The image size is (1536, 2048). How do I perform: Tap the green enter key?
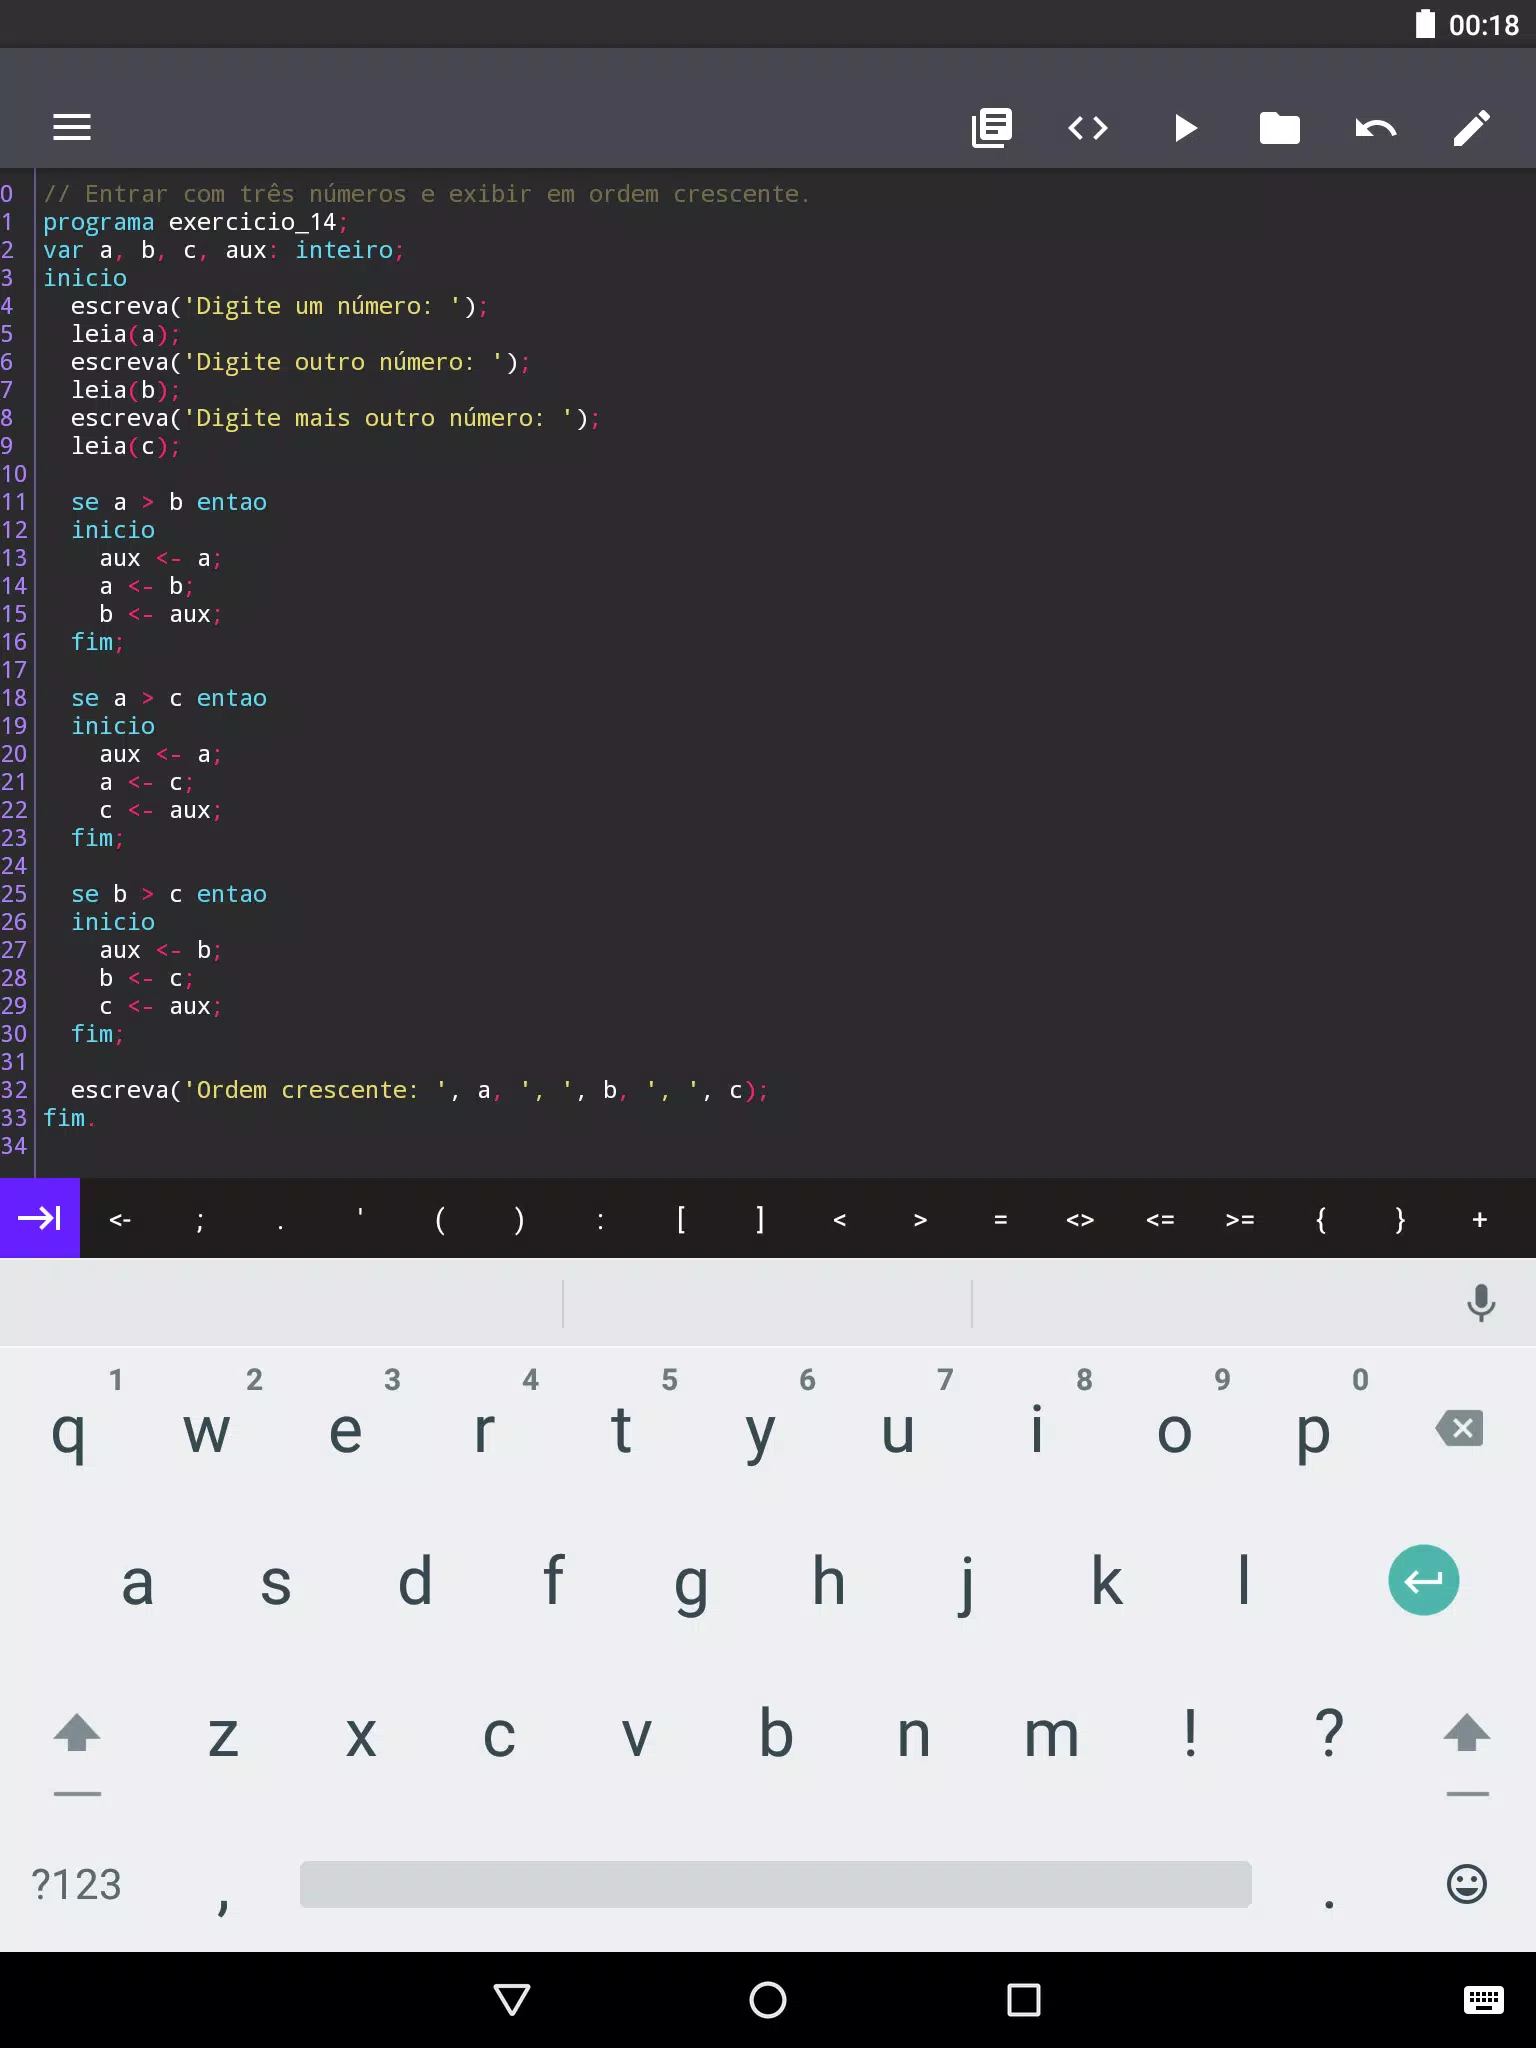1424,1580
